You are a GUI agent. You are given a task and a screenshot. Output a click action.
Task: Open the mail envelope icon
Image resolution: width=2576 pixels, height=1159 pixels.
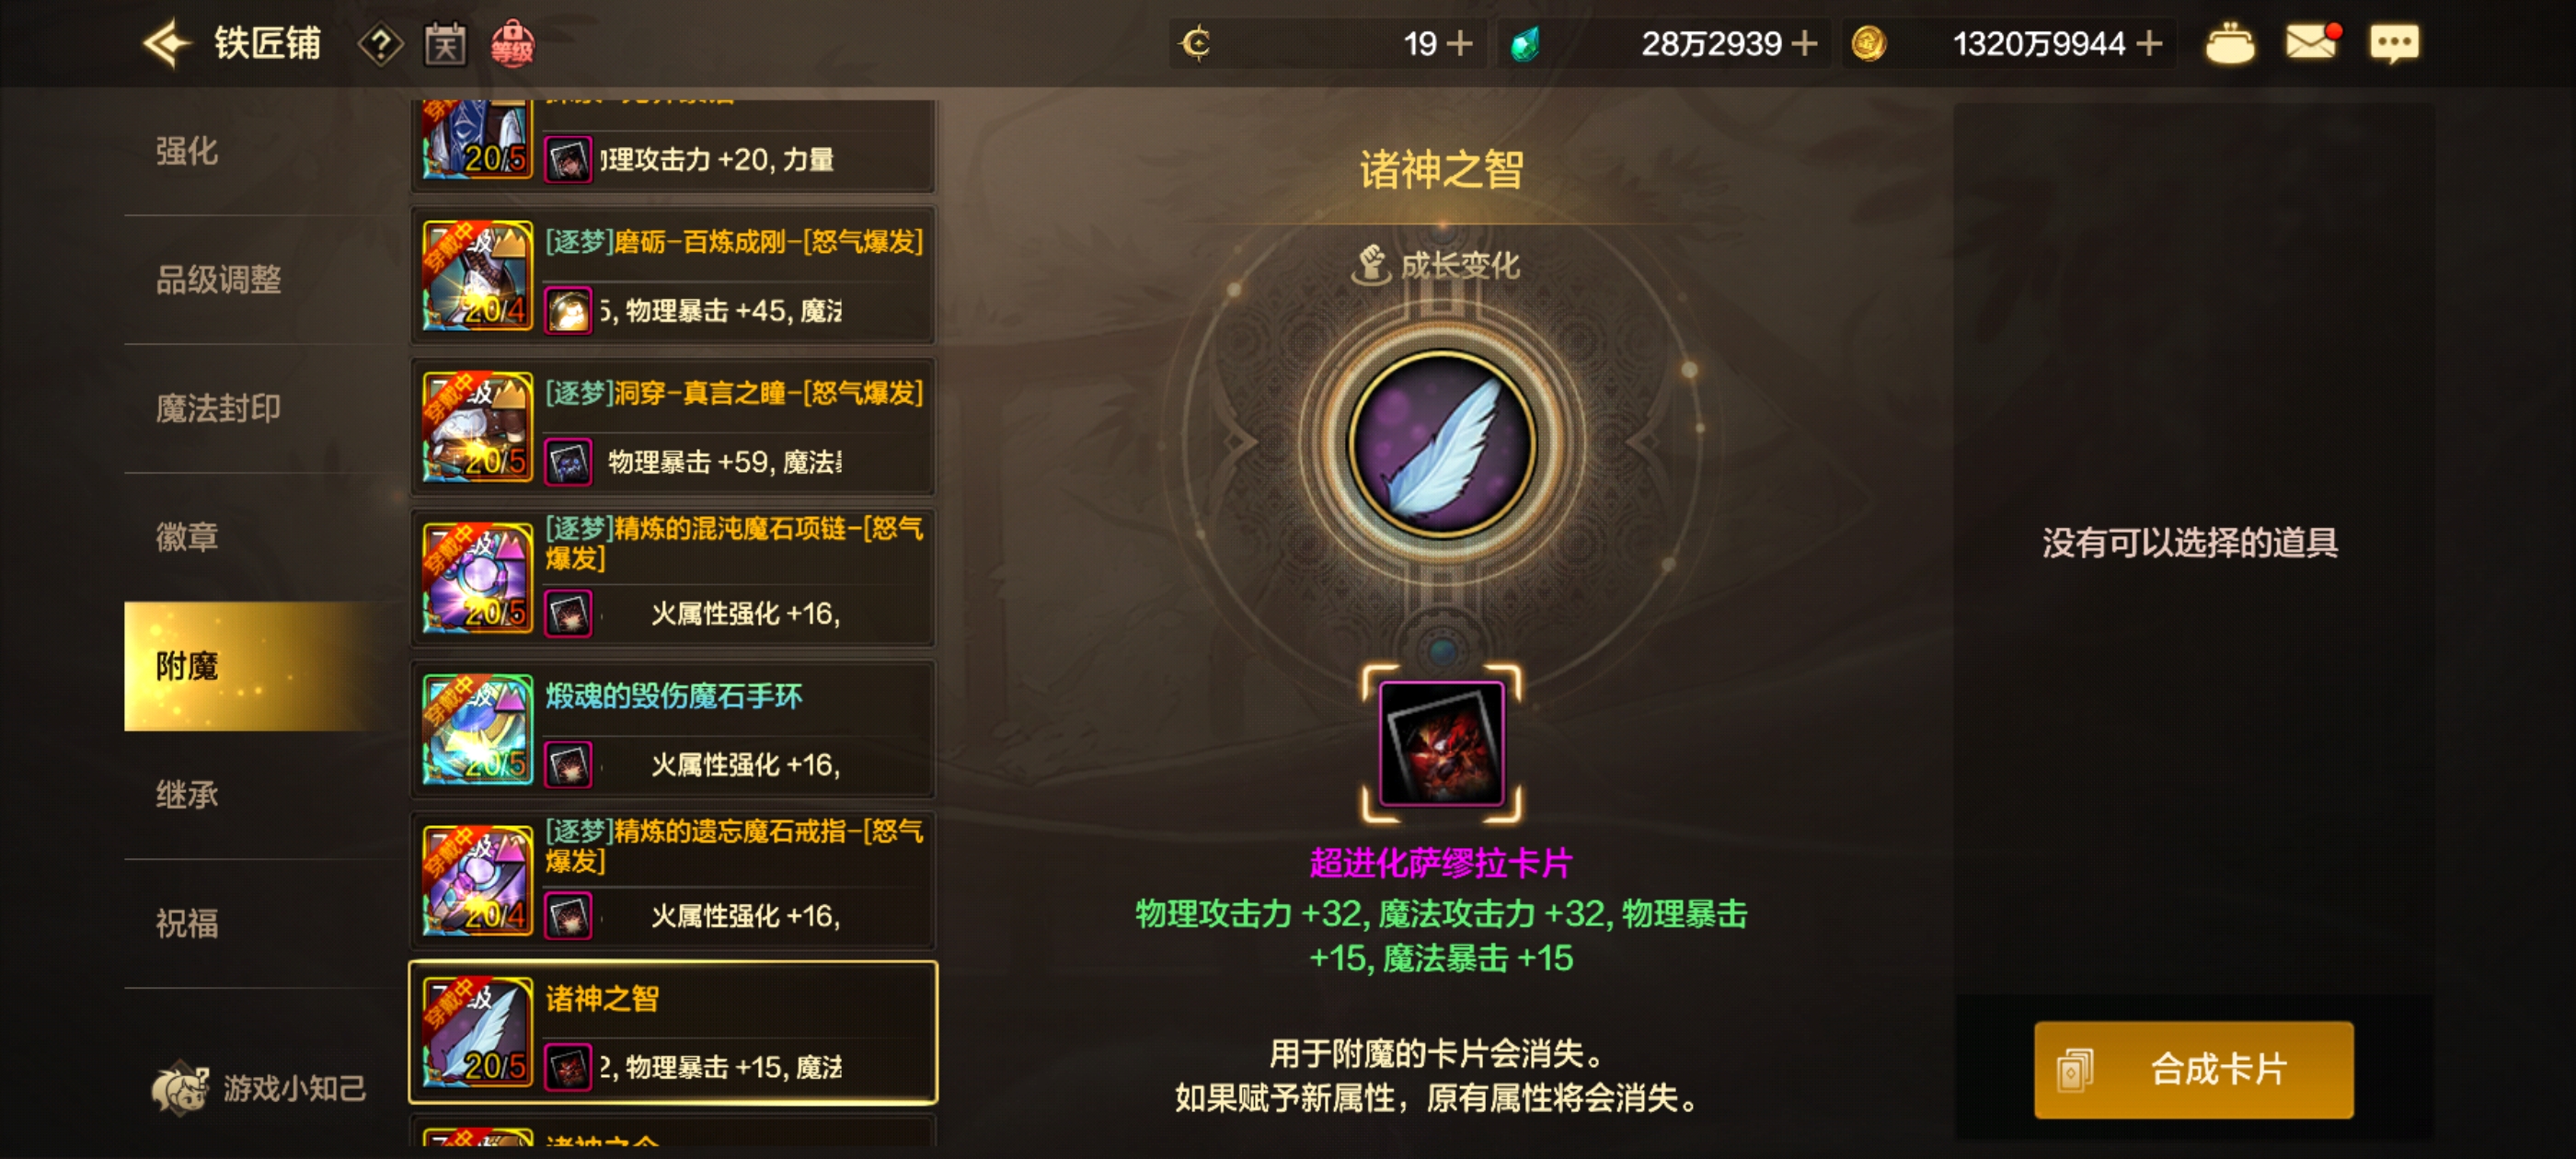point(2312,43)
